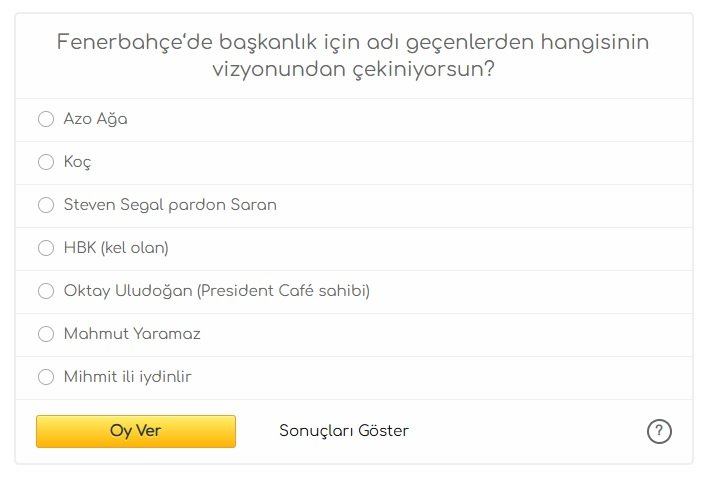
Task: Select the Azo Ağa radio button
Action: (45, 119)
